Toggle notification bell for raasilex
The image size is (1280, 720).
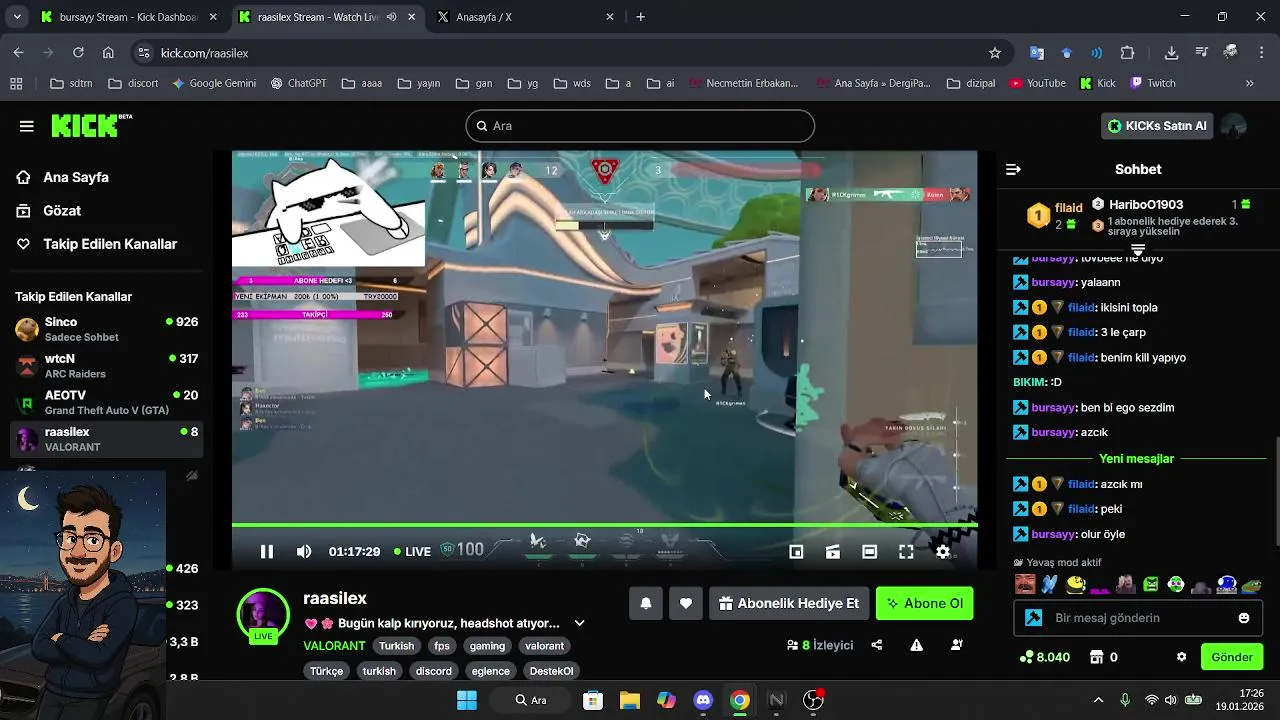click(646, 603)
